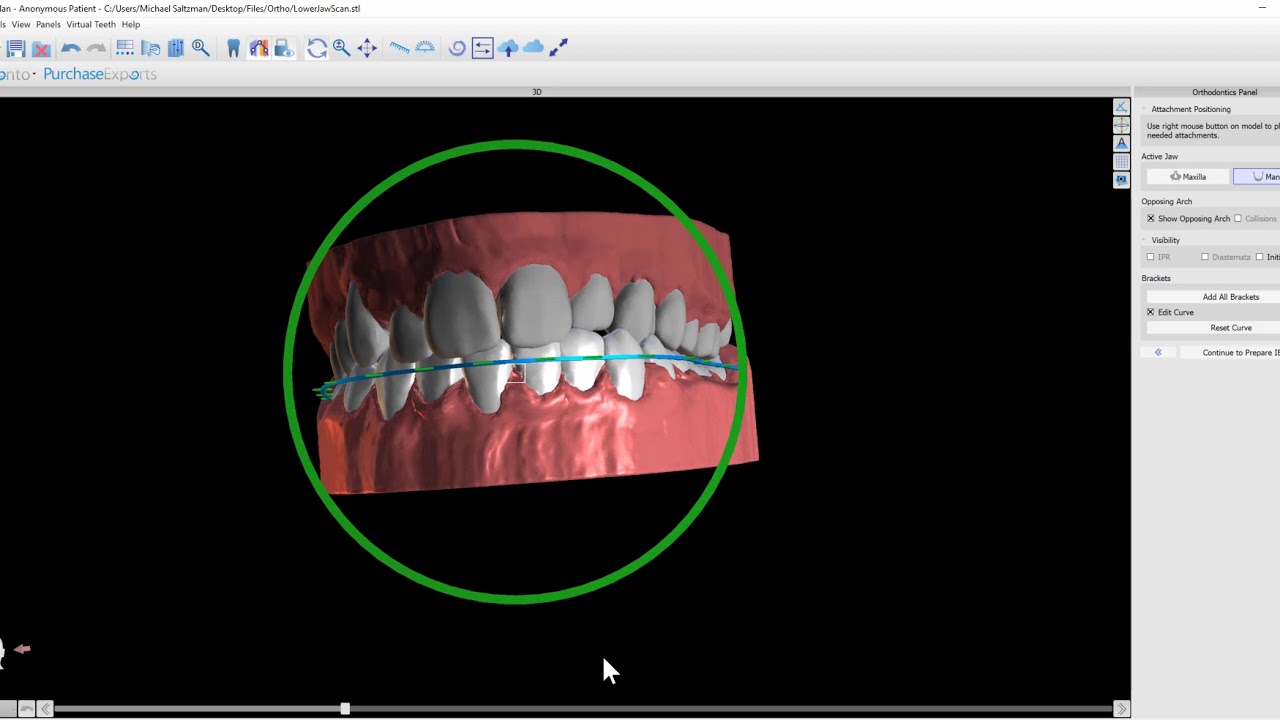Viewport: 1280px width, 720px height.
Task: Choose the protractor angle measurement icon
Action: click(x=425, y=48)
